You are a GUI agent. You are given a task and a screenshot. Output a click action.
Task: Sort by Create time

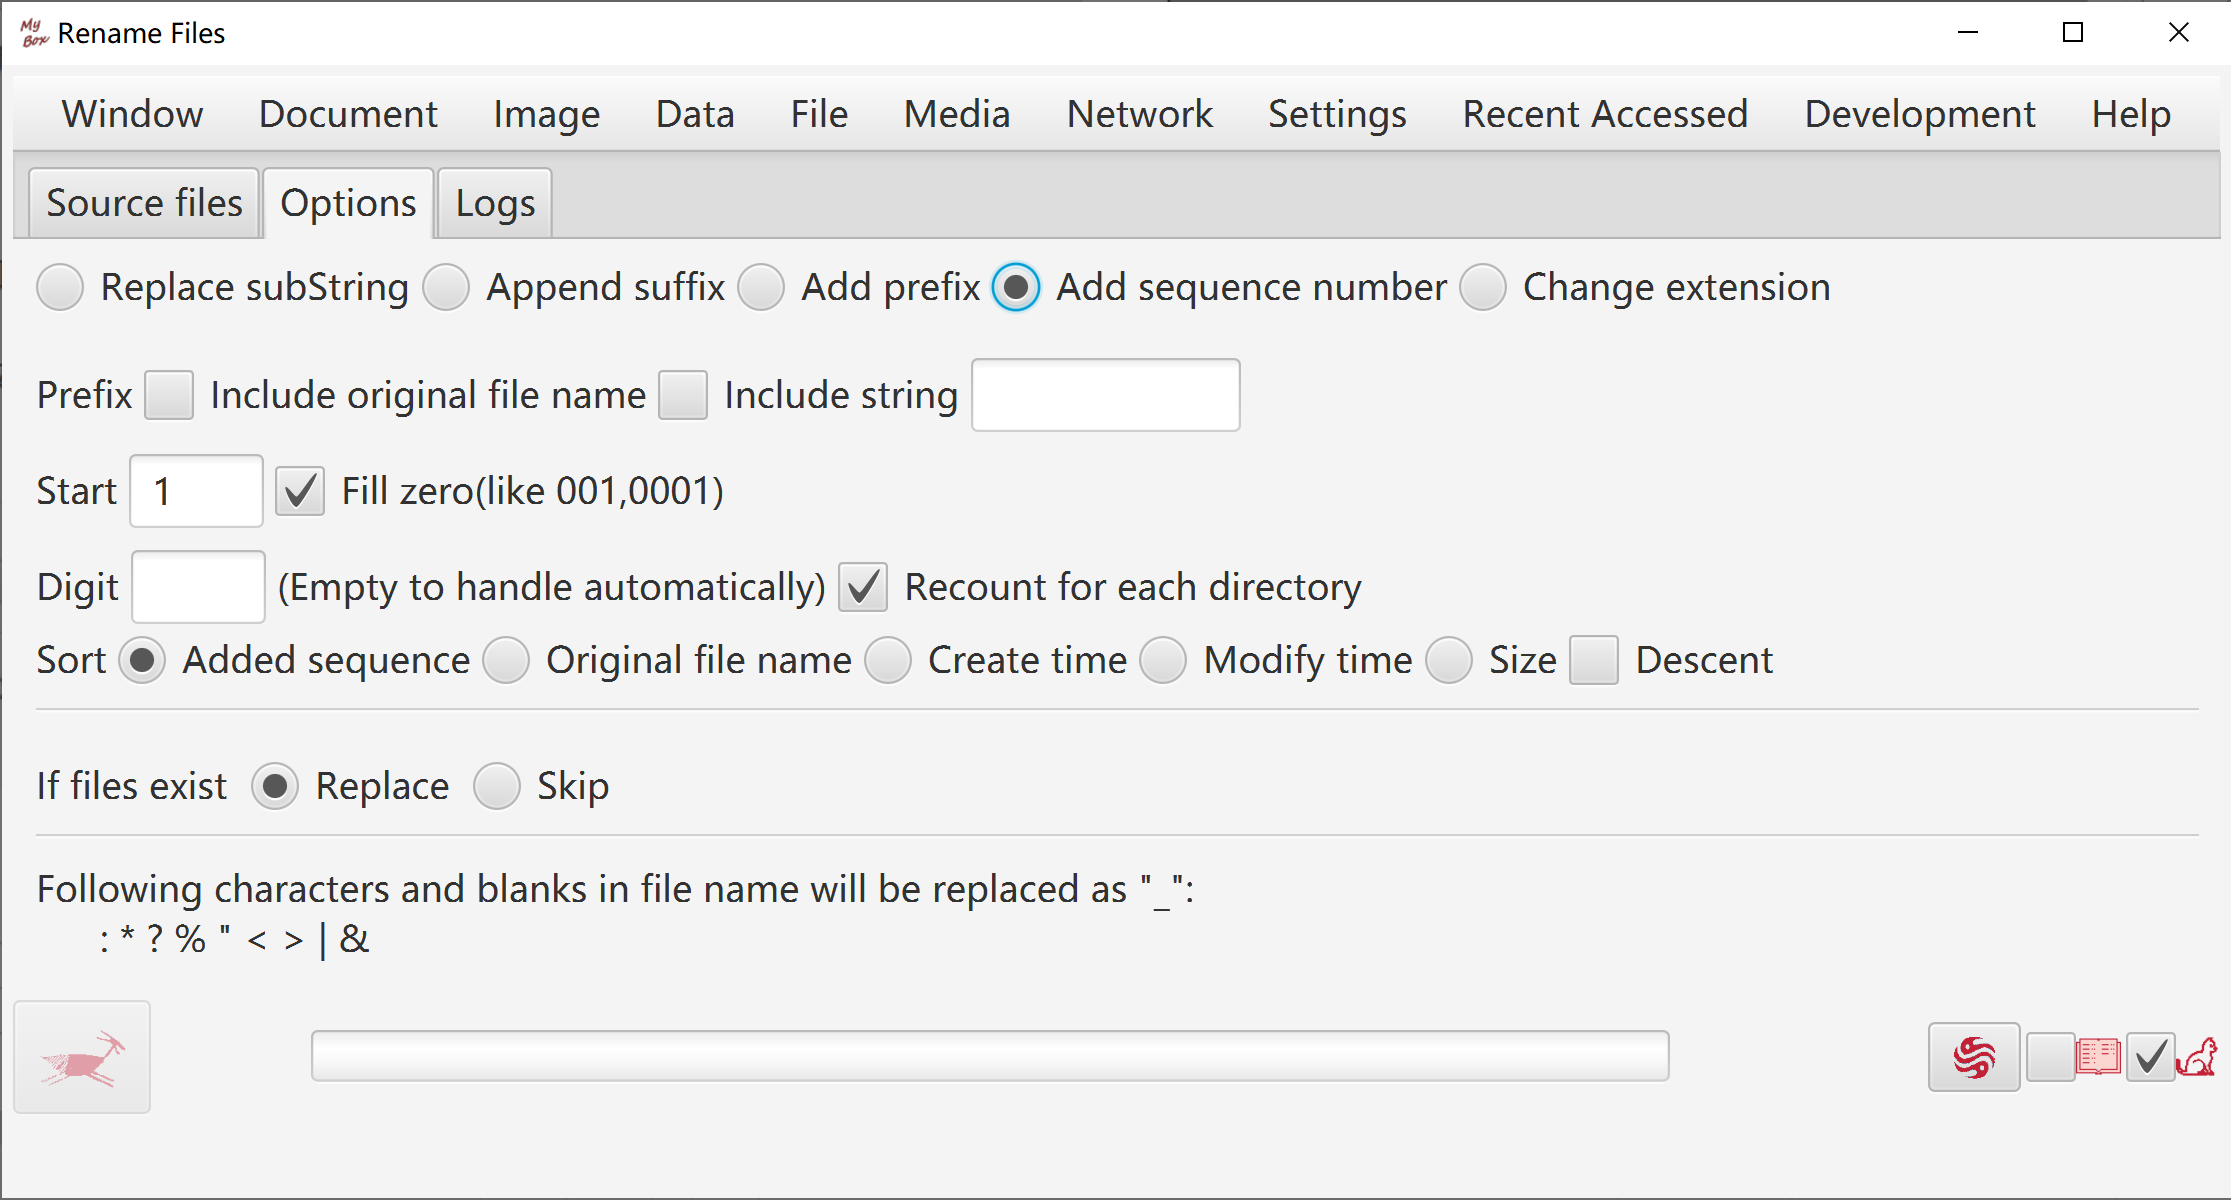[x=889, y=661]
